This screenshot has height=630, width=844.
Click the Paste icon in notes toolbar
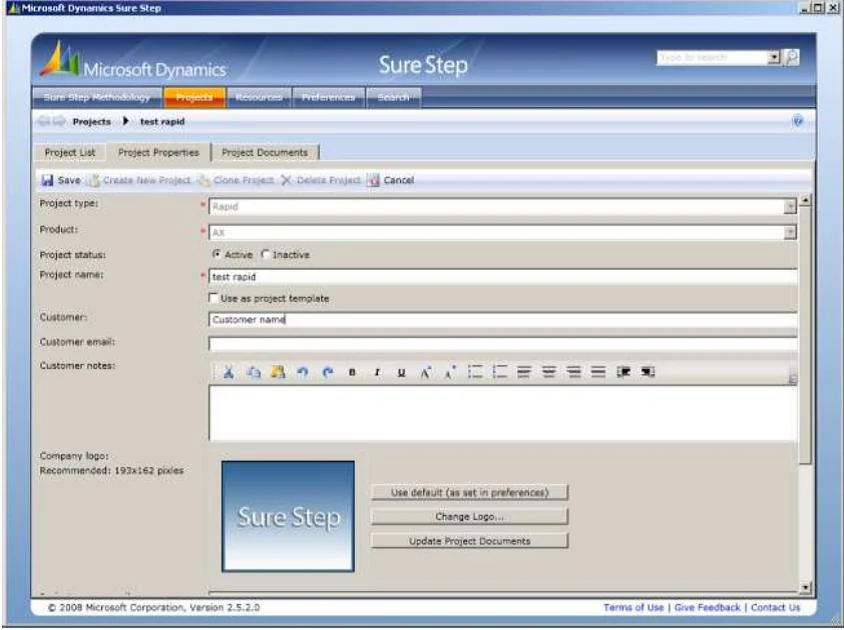point(278,372)
